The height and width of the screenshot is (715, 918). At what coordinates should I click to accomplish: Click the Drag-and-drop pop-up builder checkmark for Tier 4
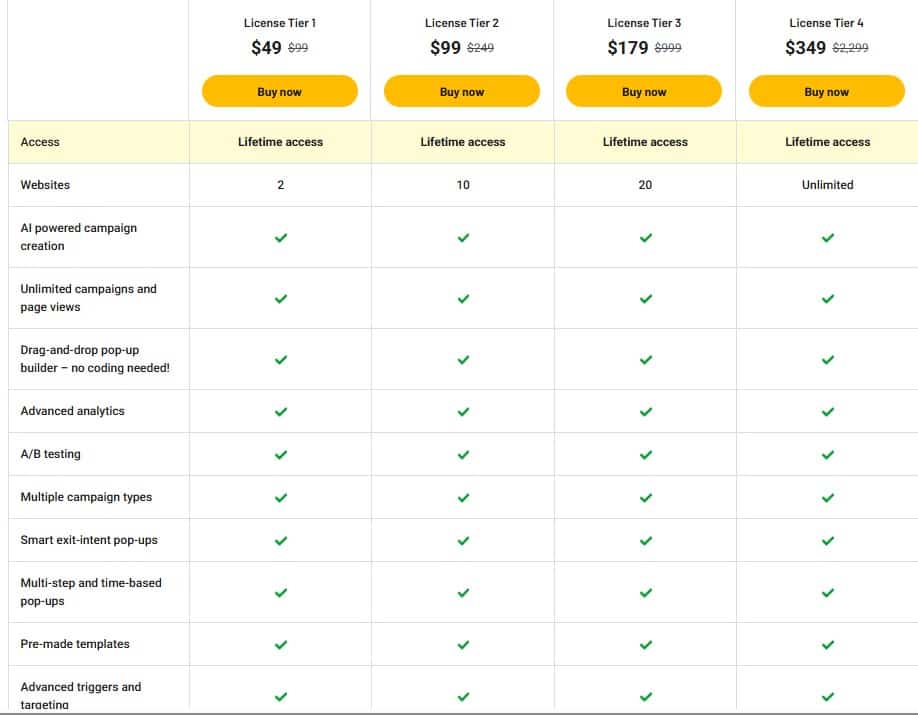tap(827, 358)
